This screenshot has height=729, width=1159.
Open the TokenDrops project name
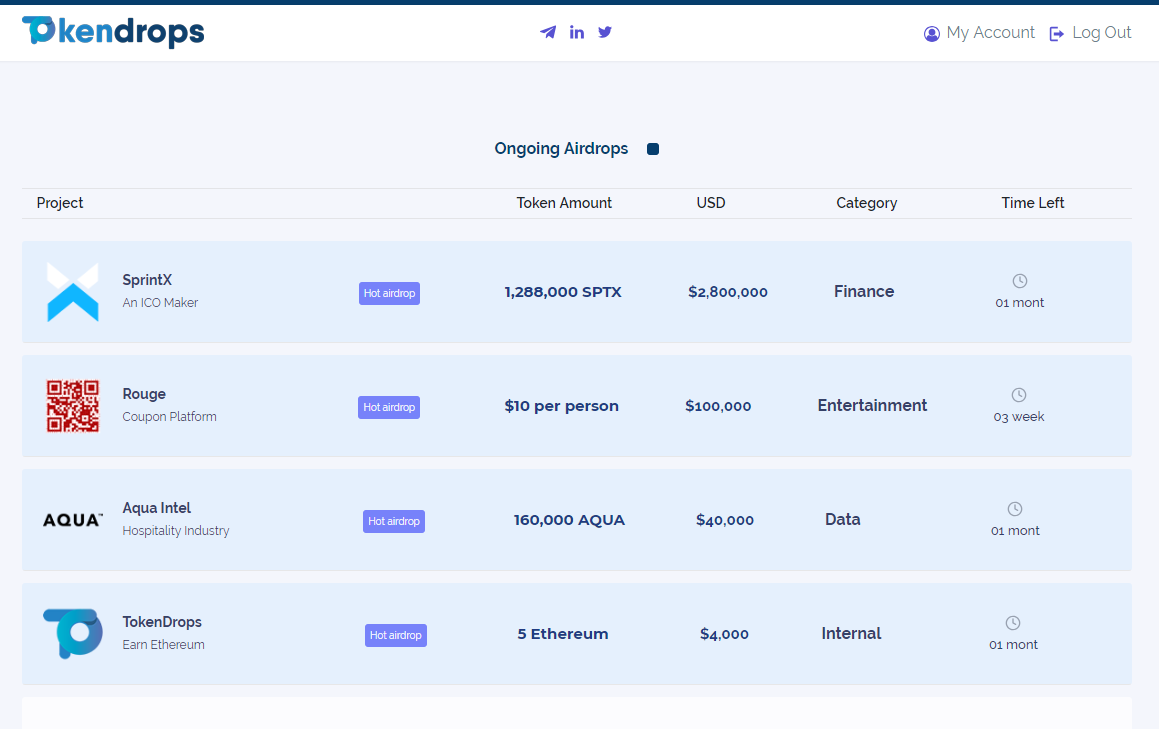[x=162, y=622]
